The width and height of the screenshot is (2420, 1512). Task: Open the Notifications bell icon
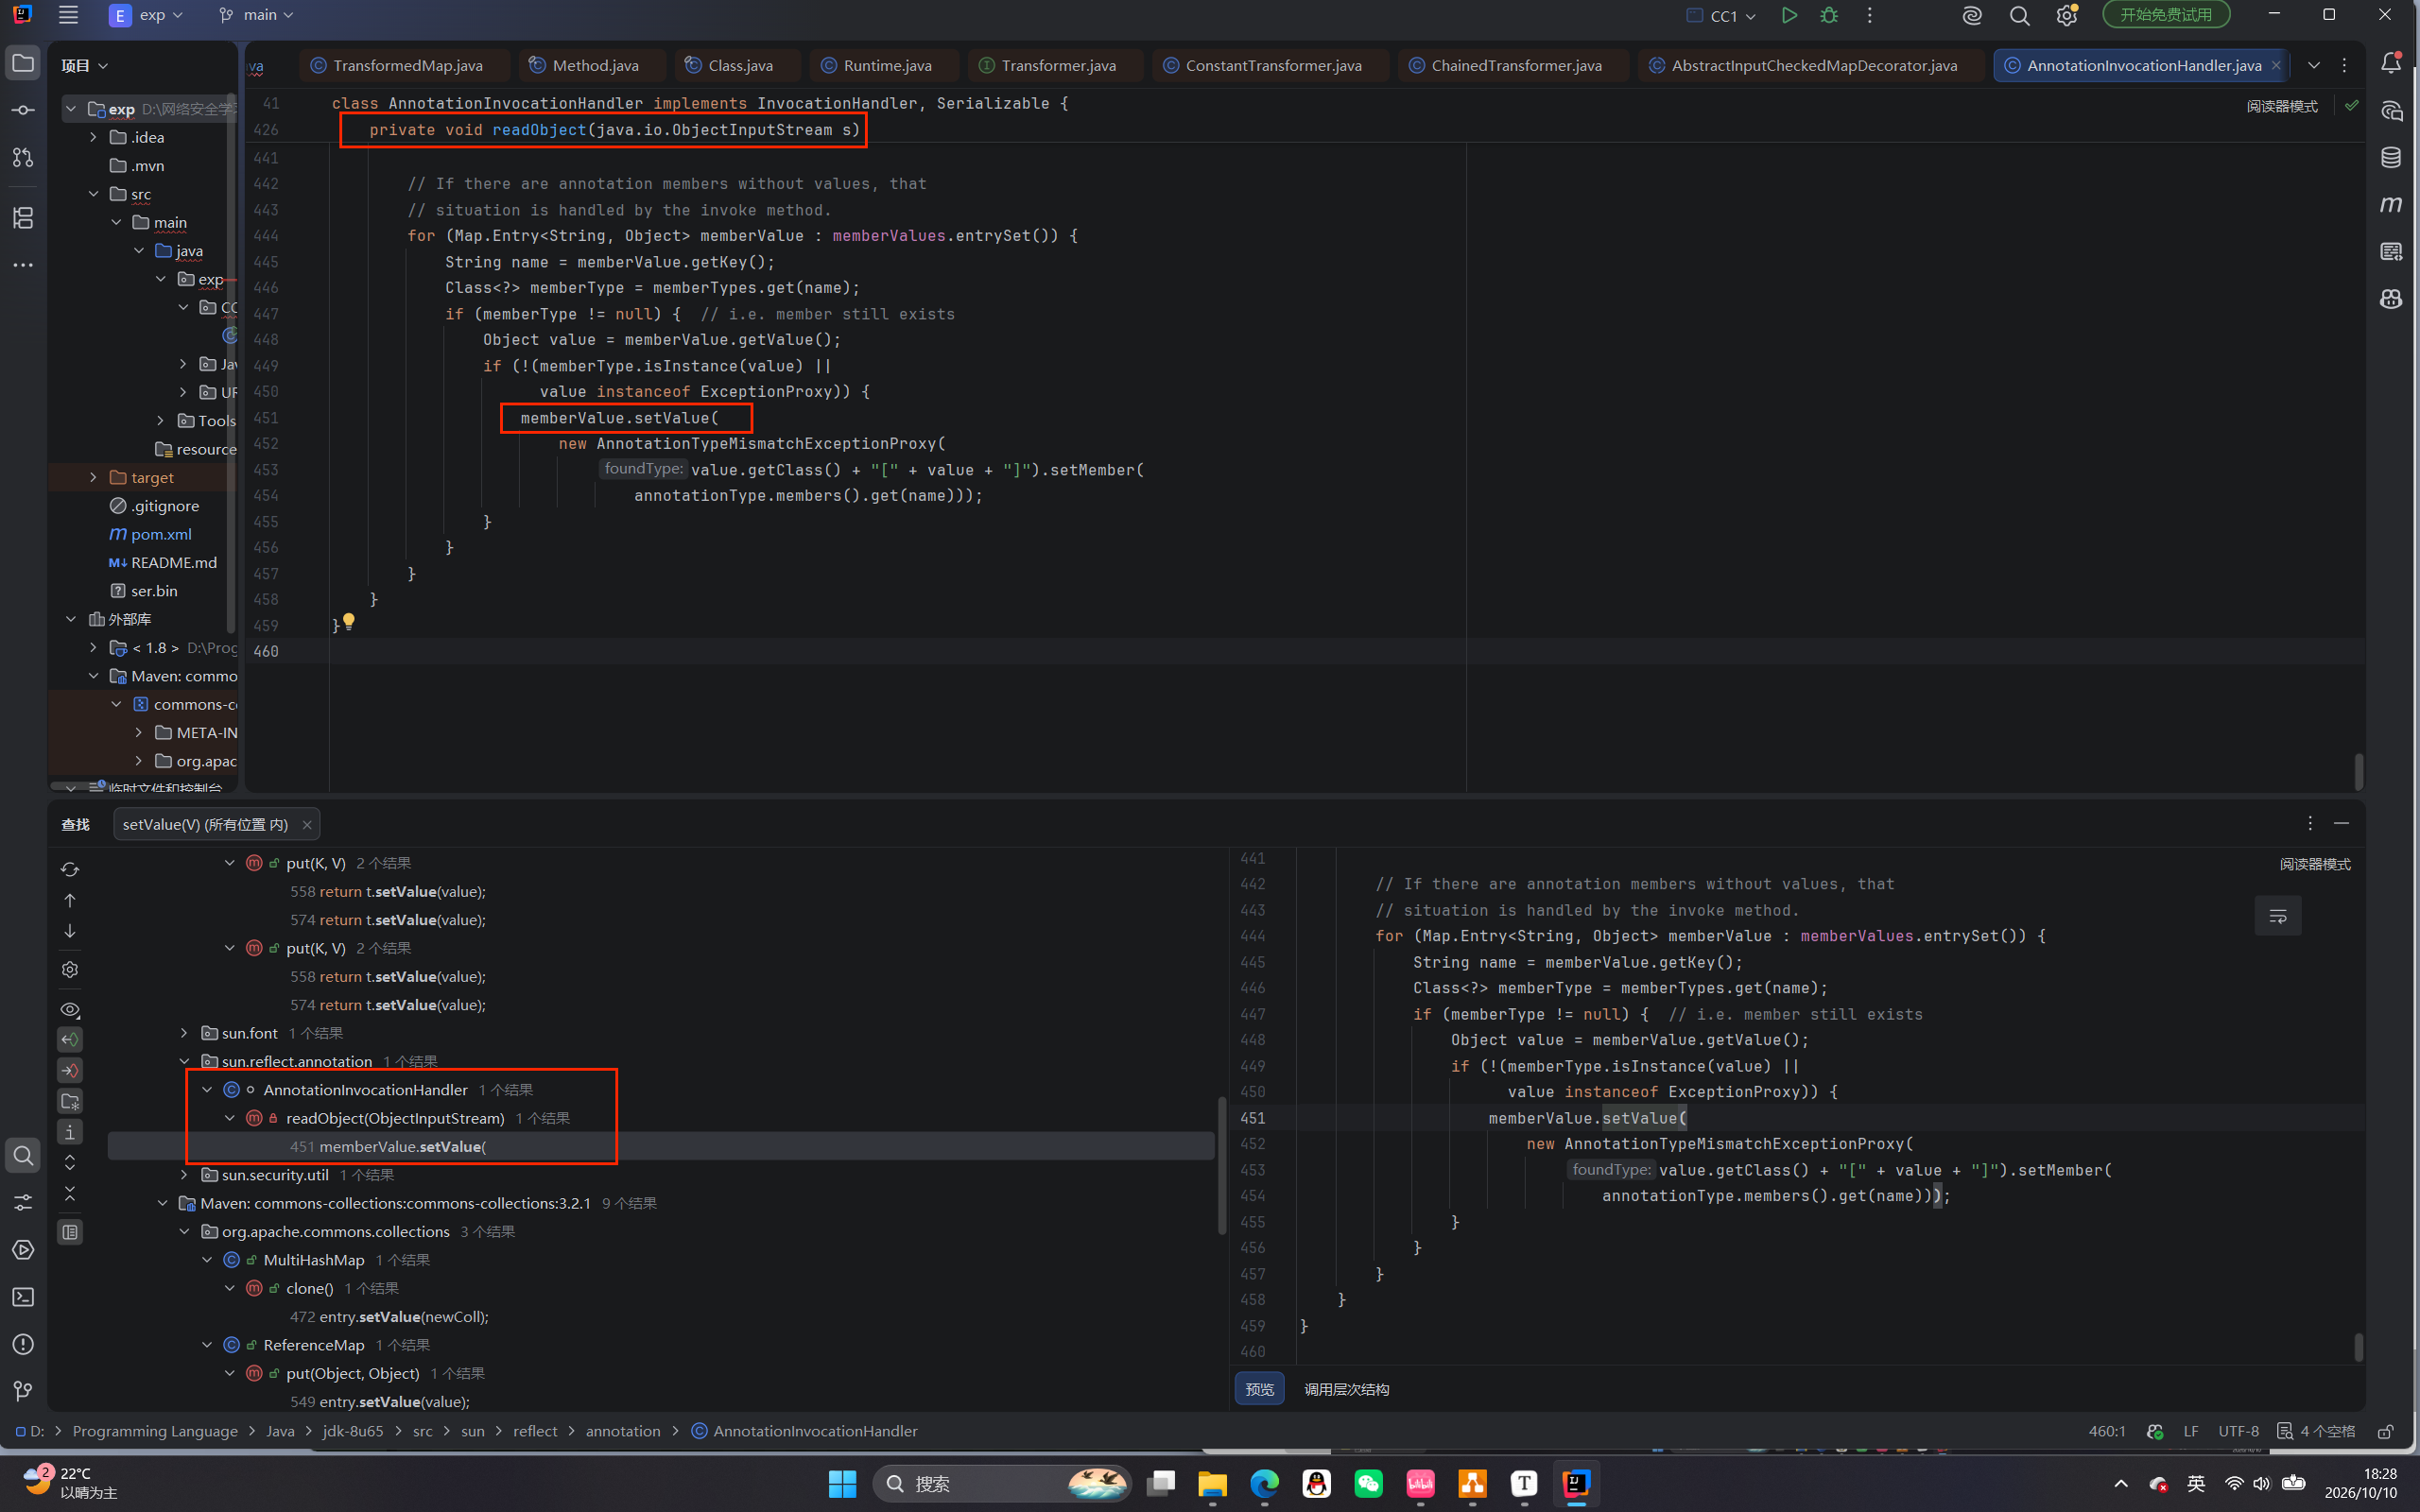(2391, 63)
